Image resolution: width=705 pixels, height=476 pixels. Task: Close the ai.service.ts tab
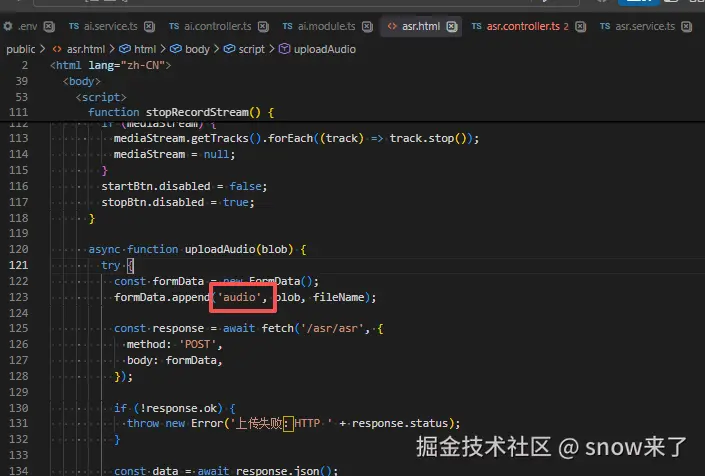point(149,27)
